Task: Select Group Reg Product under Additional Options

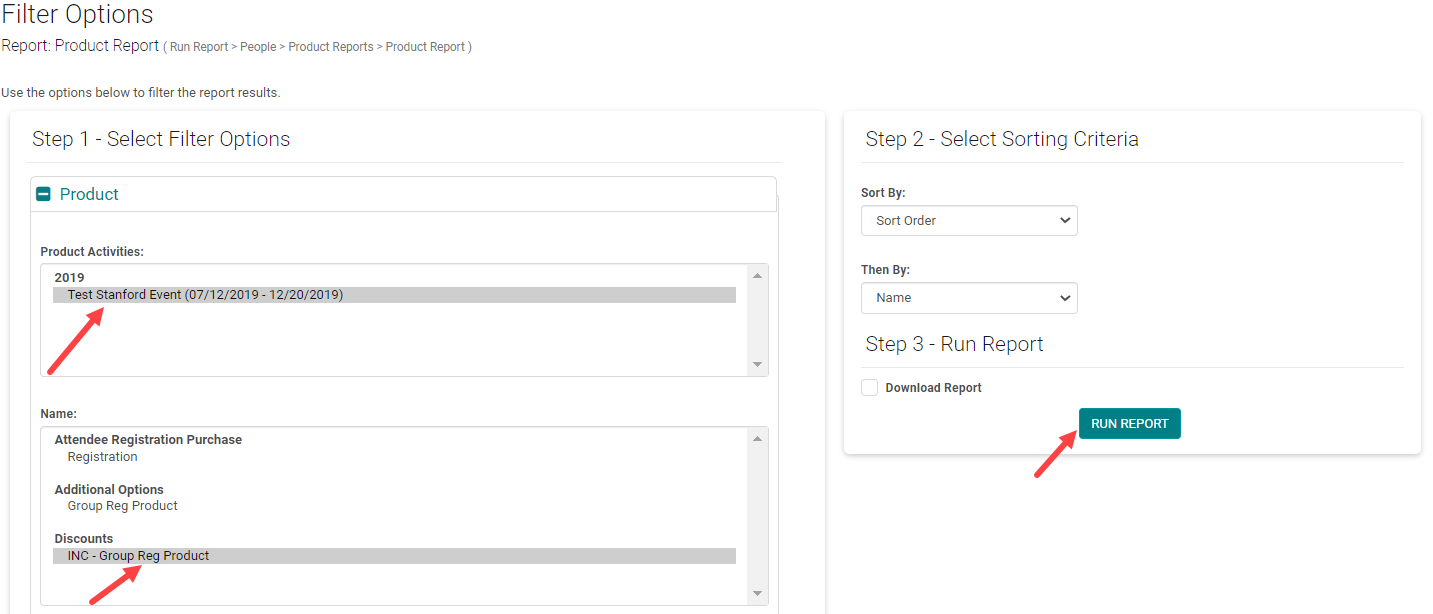Action: point(122,506)
